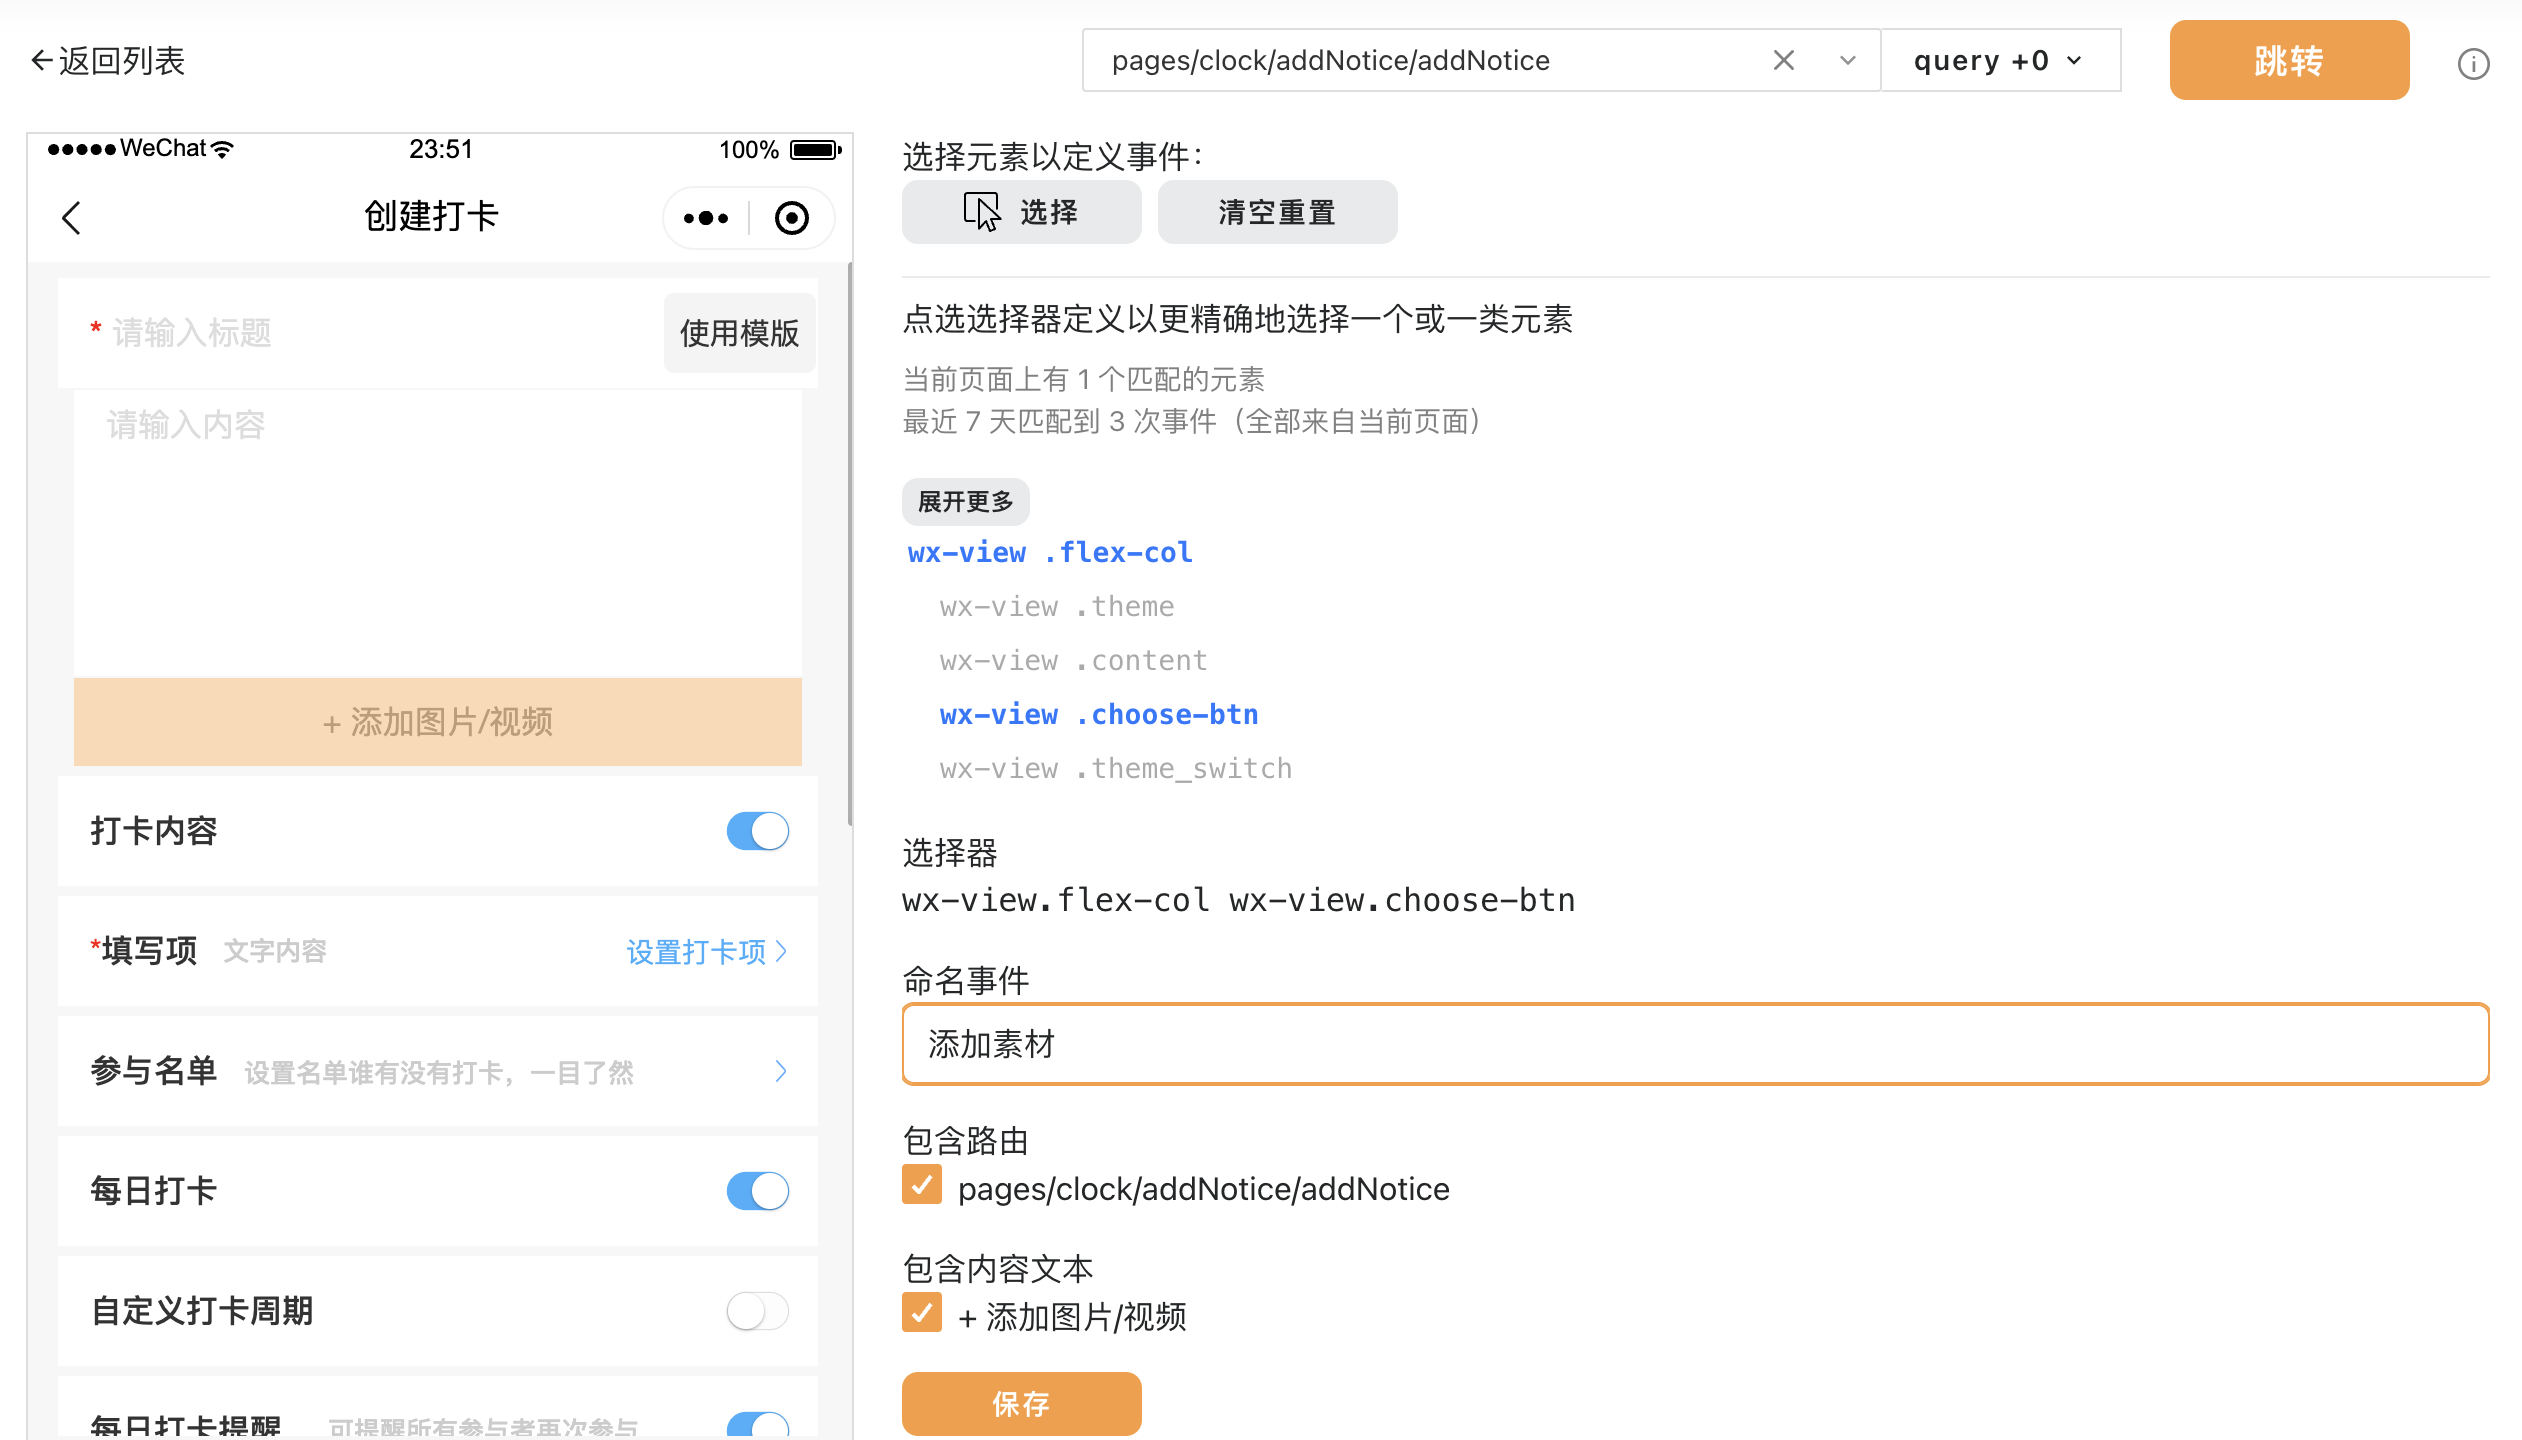The height and width of the screenshot is (1440, 2522).
Task: Click the event name input field
Action: 1694,1044
